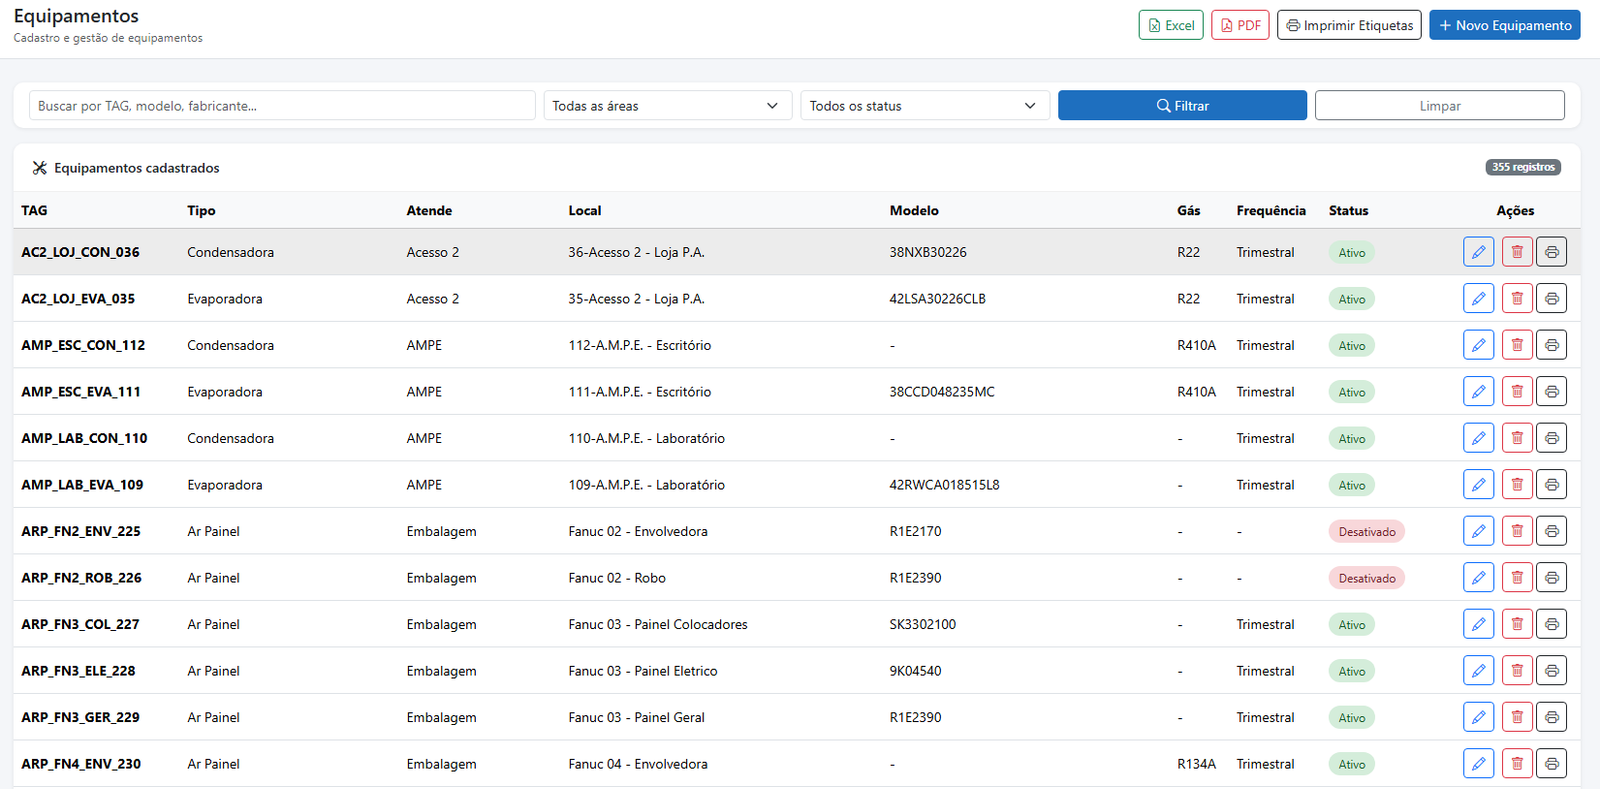
Task: Focus the TAG, modelo, fabricante search field
Action: click(x=282, y=105)
